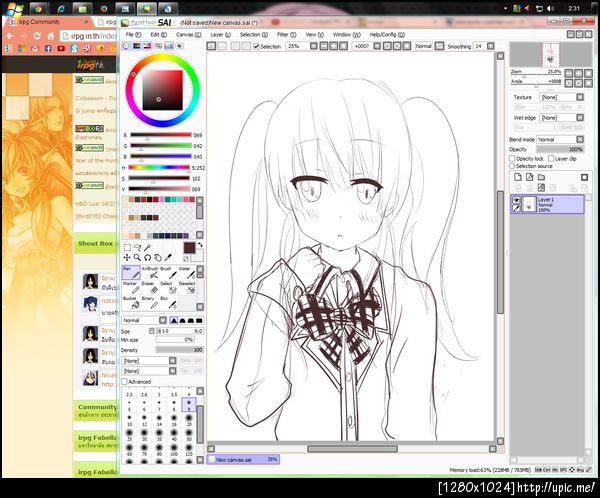The height and width of the screenshot is (498, 600).
Task: Create a new layer folder
Action: (541, 177)
